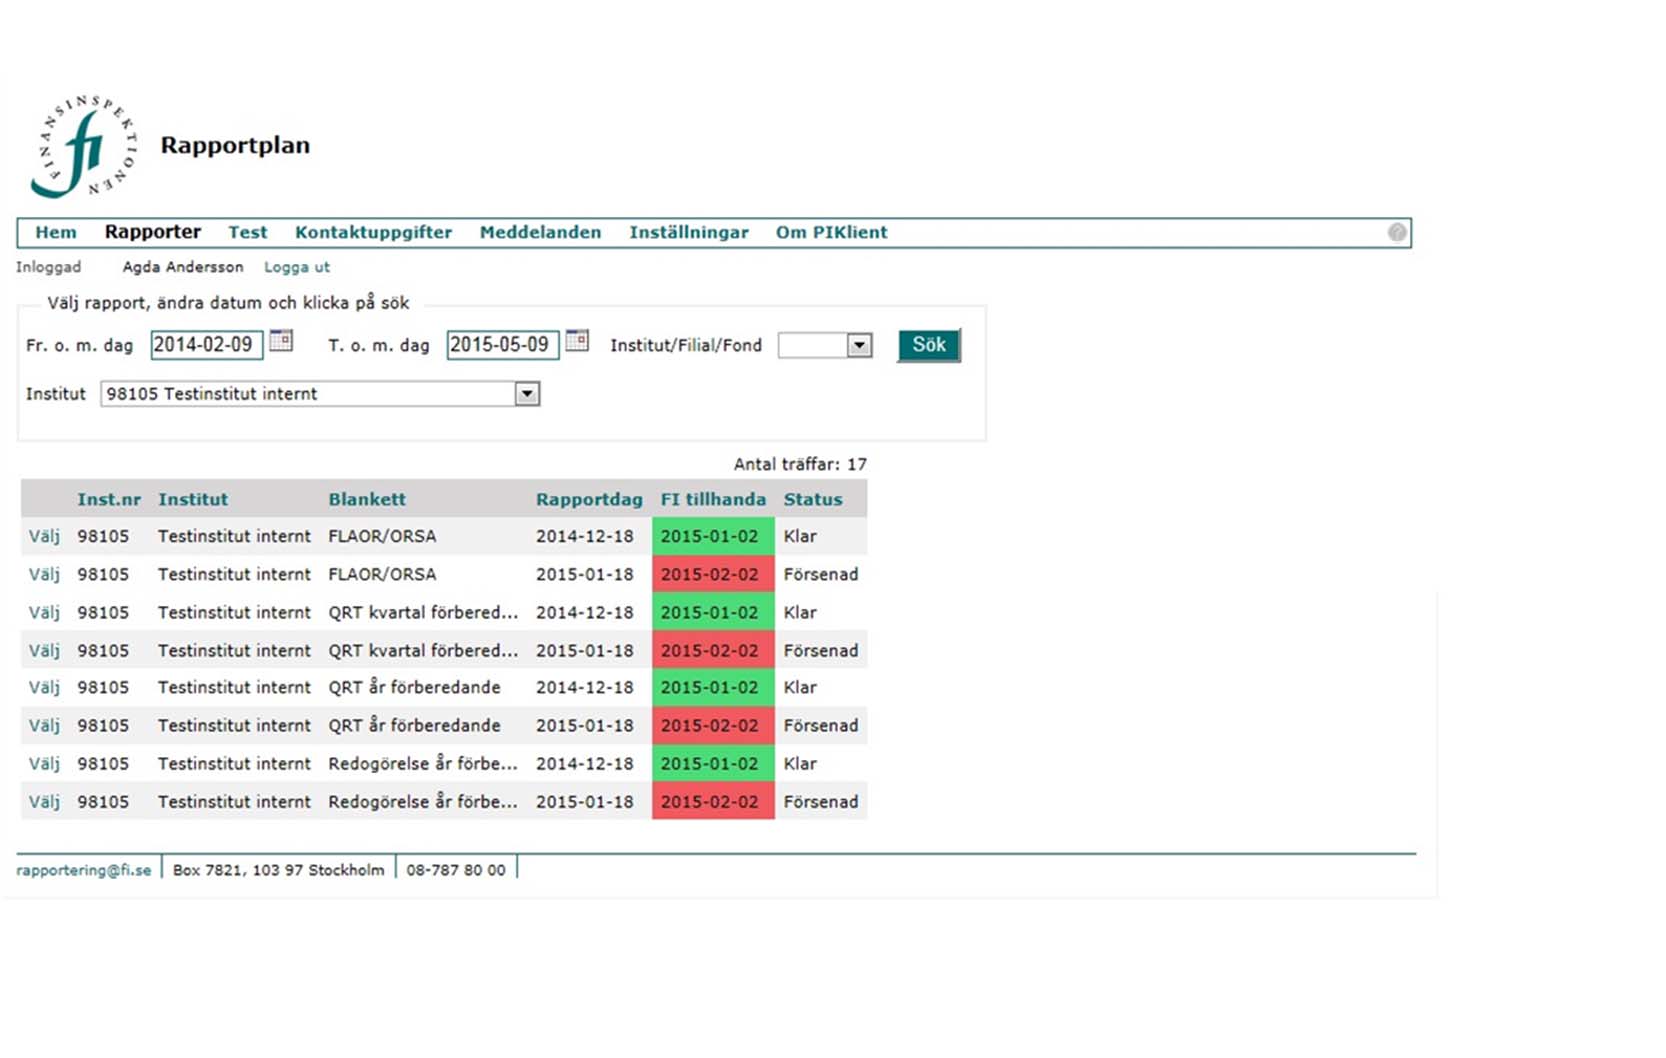Select Välj for Redogörelse år dated 2015-01-18
1666x1058 pixels.
pyautogui.click(x=44, y=801)
